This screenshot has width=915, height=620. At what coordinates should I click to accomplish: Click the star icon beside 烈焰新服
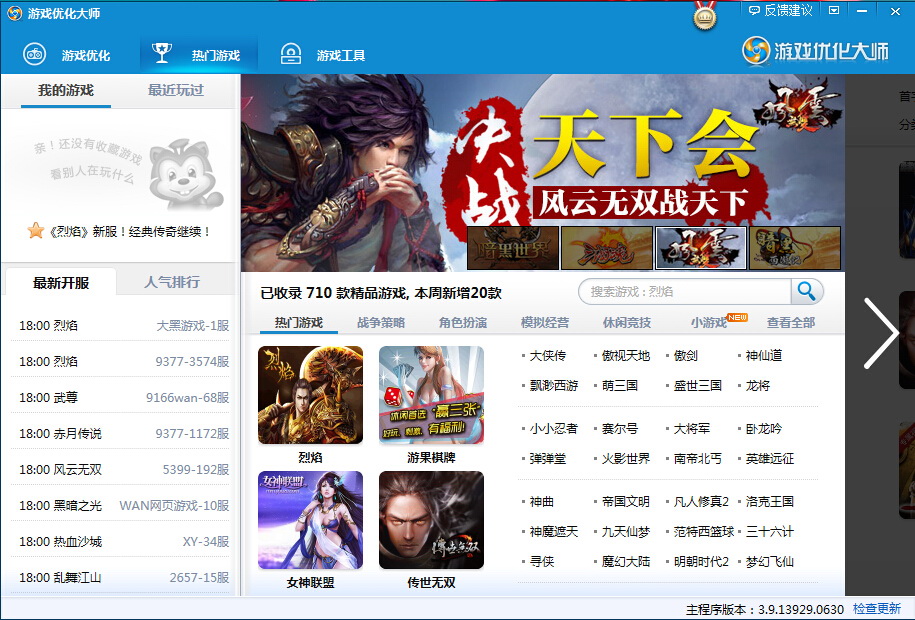click(x=36, y=231)
